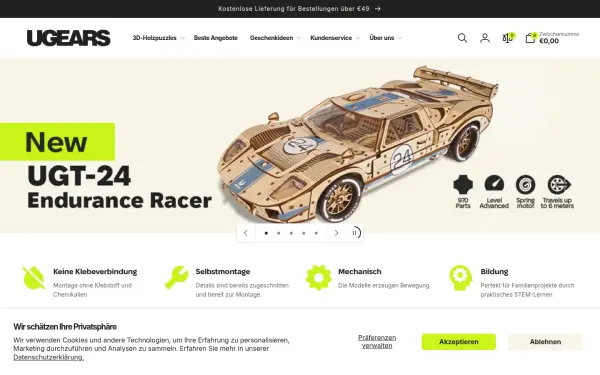Open Beste Angebote page
Image resolution: width=600 pixels, height=375 pixels.
click(216, 38)
